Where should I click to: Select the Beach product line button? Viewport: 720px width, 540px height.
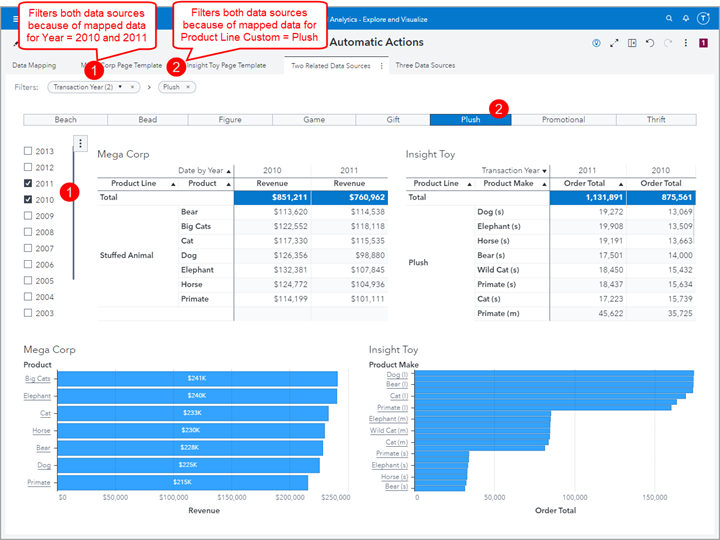[66, 120]
